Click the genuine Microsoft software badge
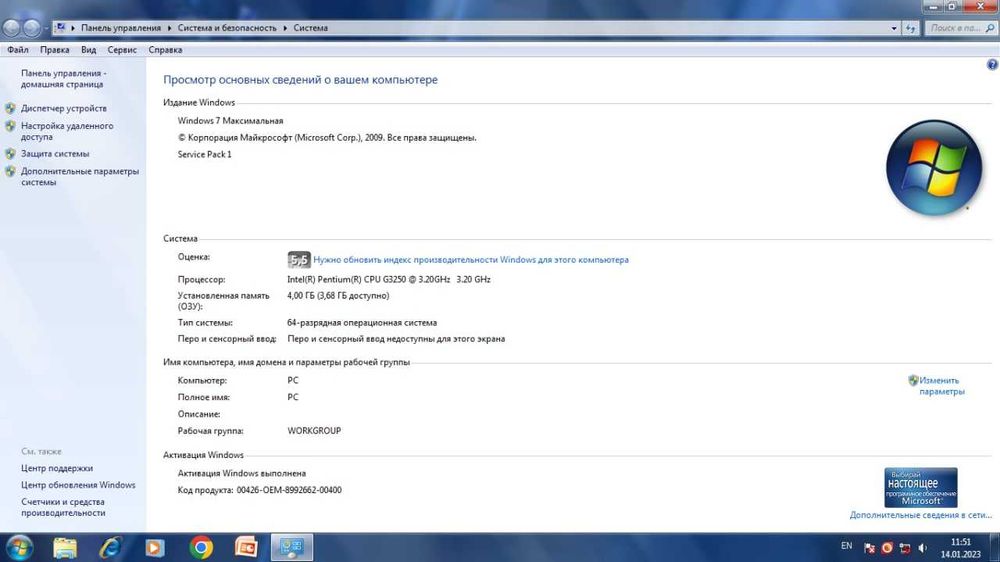1000x562 pixels. pos(920,487)
